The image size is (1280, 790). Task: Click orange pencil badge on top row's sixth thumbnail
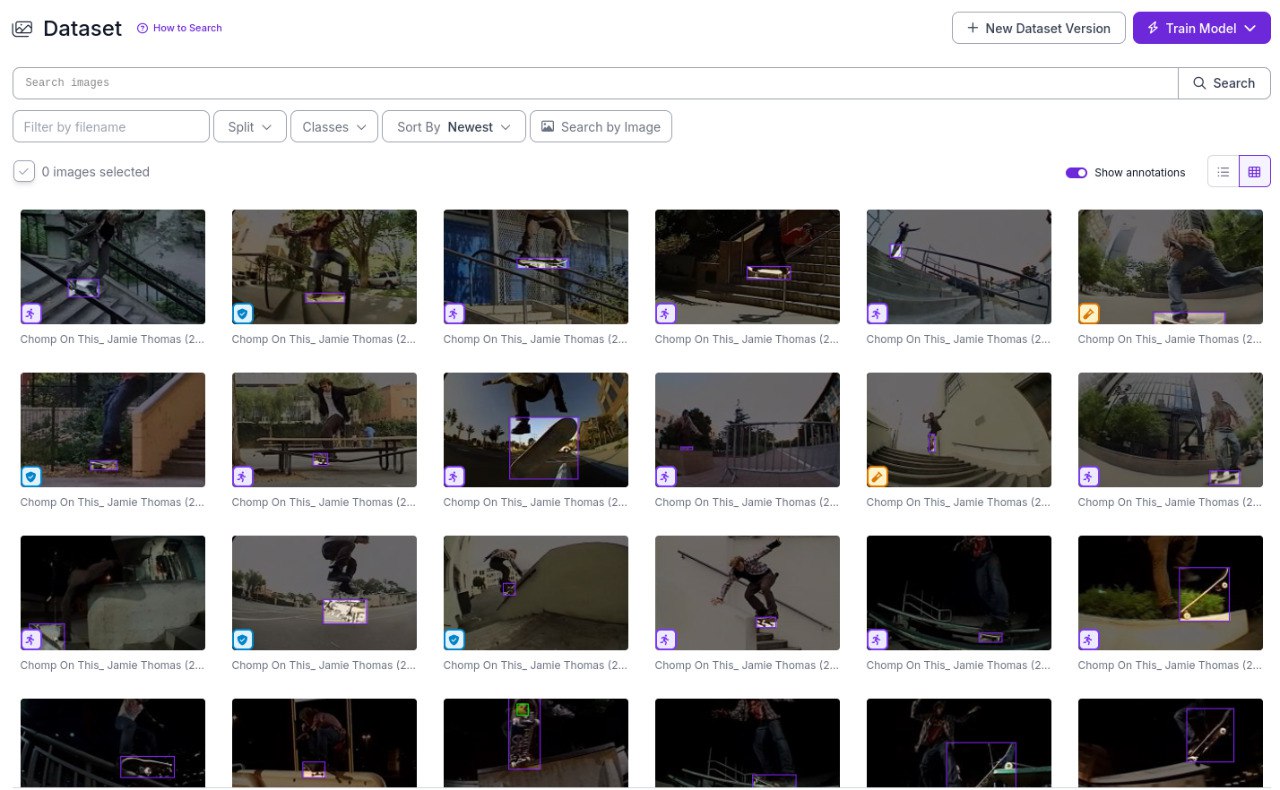[1089, 314]
